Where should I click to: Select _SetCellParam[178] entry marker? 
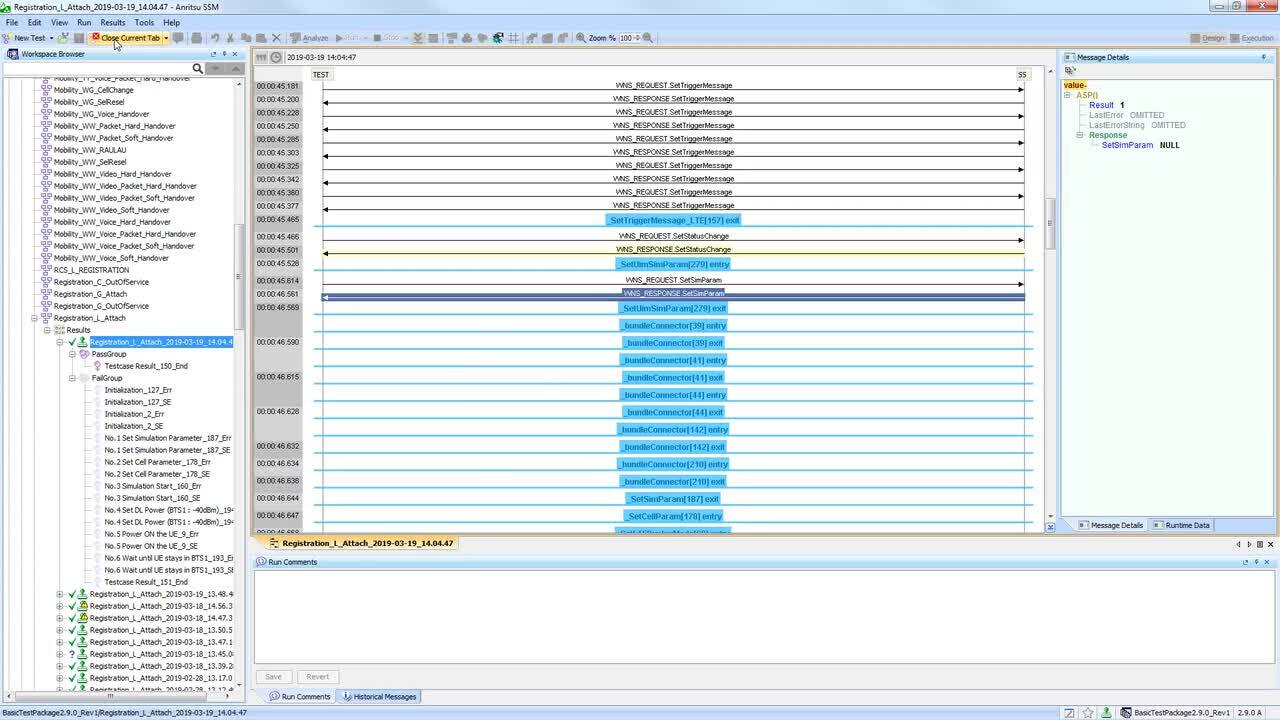click(672, 516)
